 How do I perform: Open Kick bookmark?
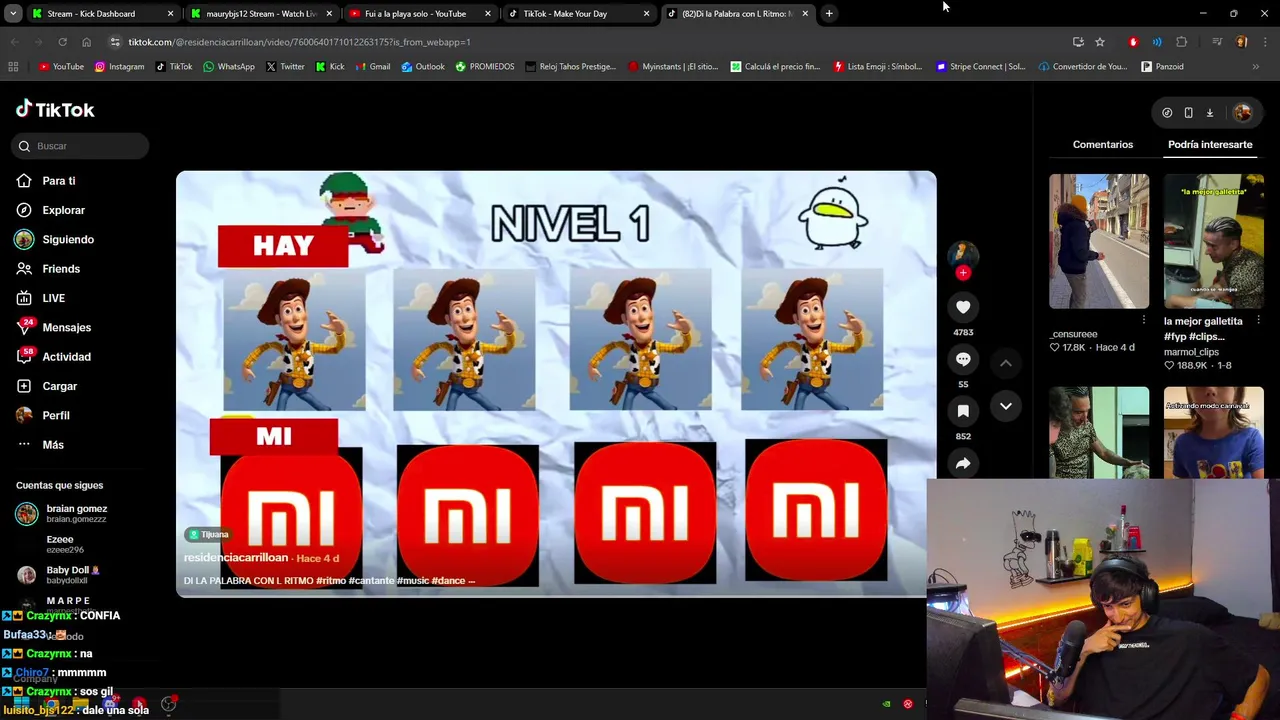tap(330, 67)
